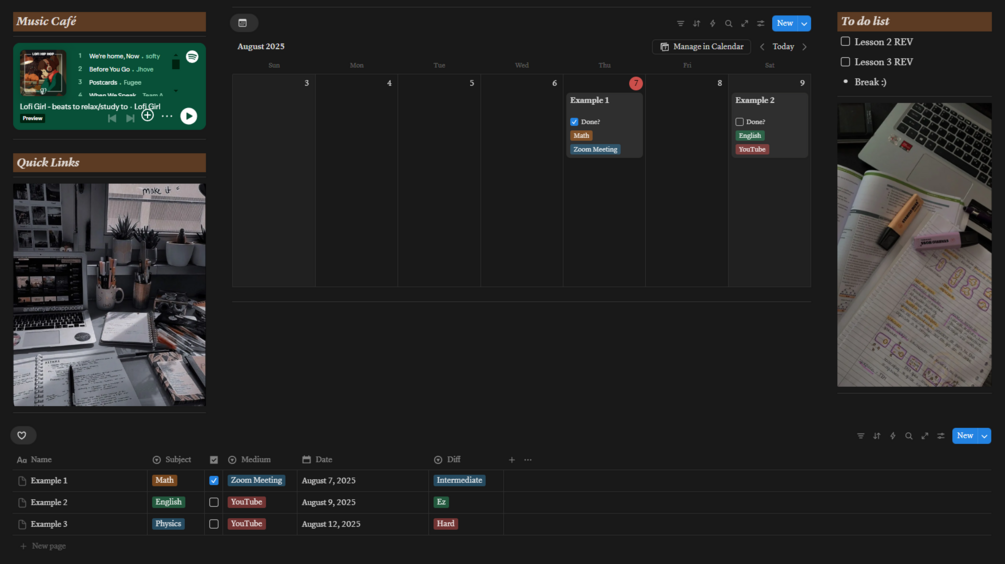
Task: Click English tag on Example 2 card
Action: pos(749,135)
